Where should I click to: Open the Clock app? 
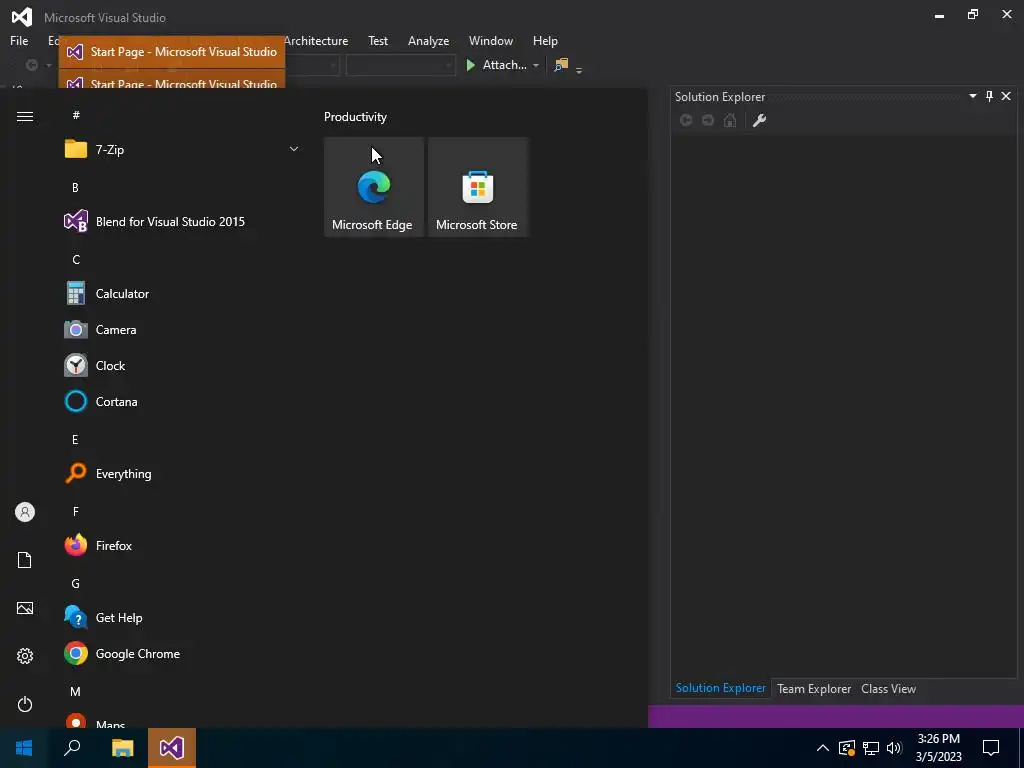point(183,366)
